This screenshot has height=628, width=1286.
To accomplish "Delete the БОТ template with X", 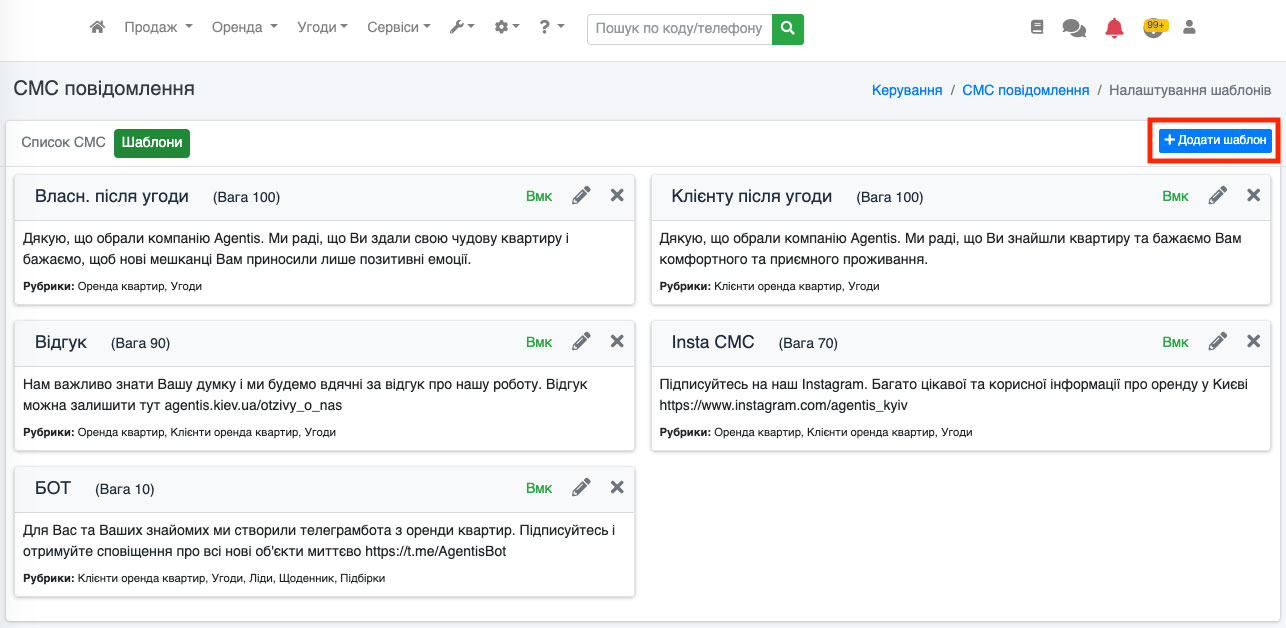I will (617, 488).
